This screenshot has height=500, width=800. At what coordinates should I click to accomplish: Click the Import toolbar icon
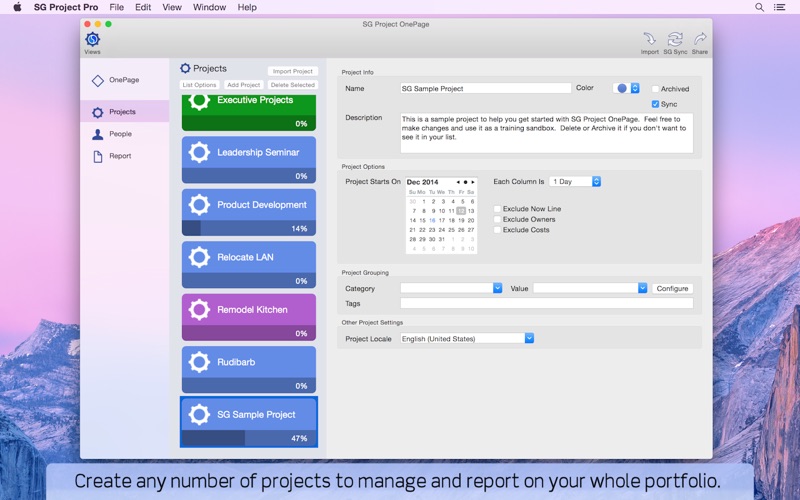tap(649, 40)
